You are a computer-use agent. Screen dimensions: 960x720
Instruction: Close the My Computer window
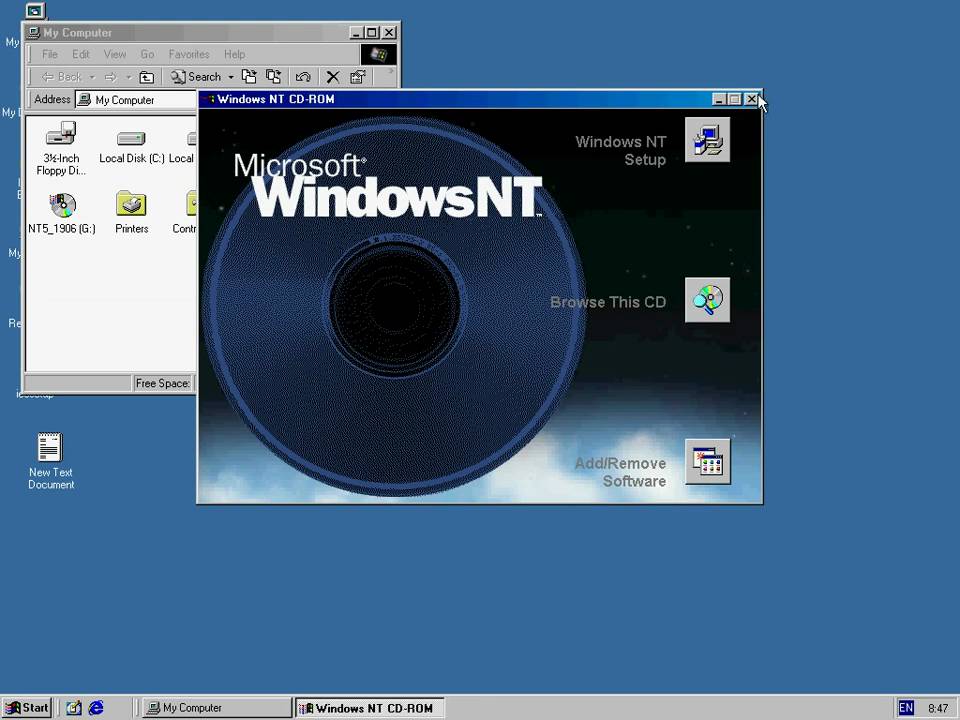pyautogui.click(x=389, y=32)
